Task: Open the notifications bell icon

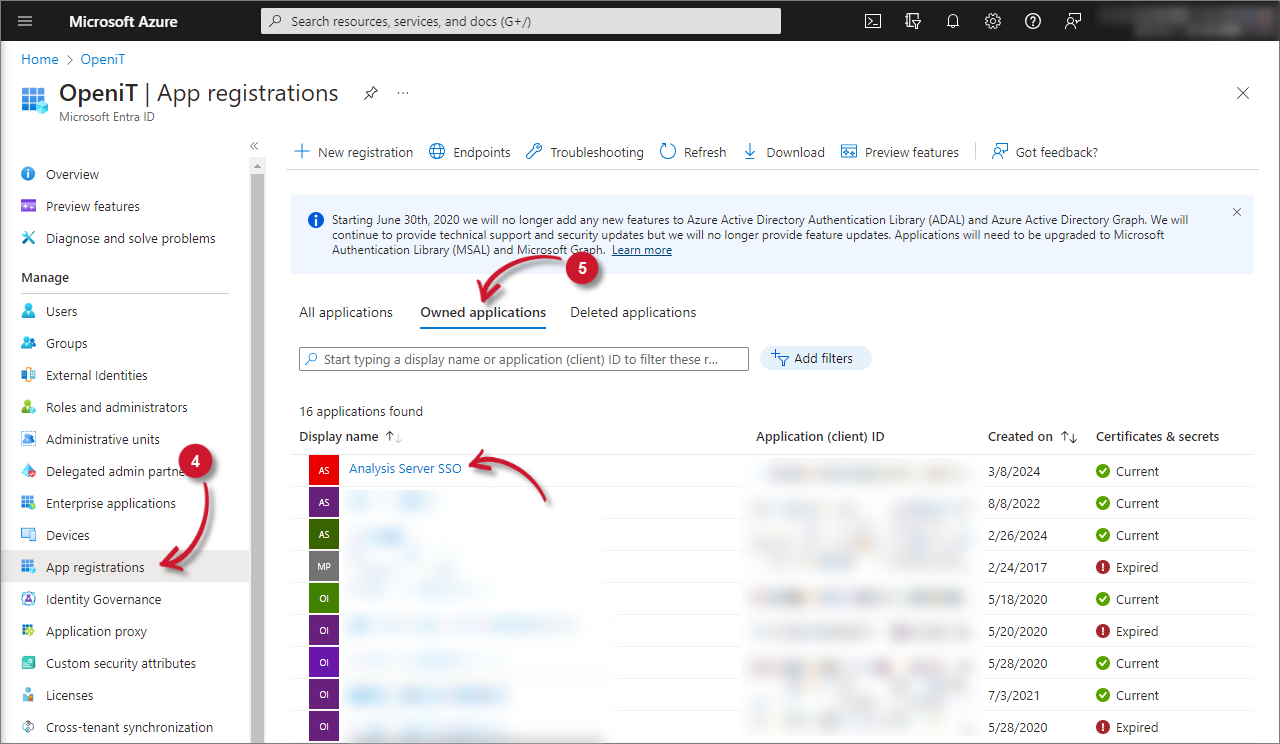Action: (953, 21)
